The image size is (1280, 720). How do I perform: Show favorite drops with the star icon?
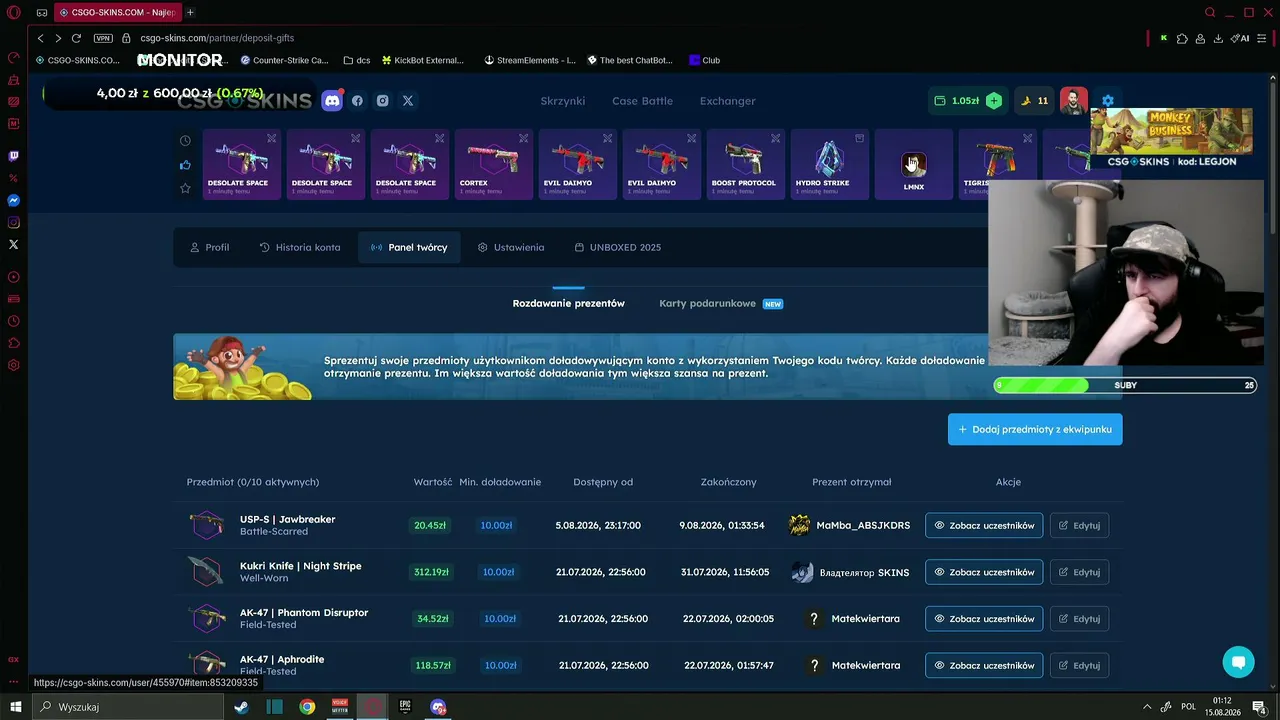[185, 188]
